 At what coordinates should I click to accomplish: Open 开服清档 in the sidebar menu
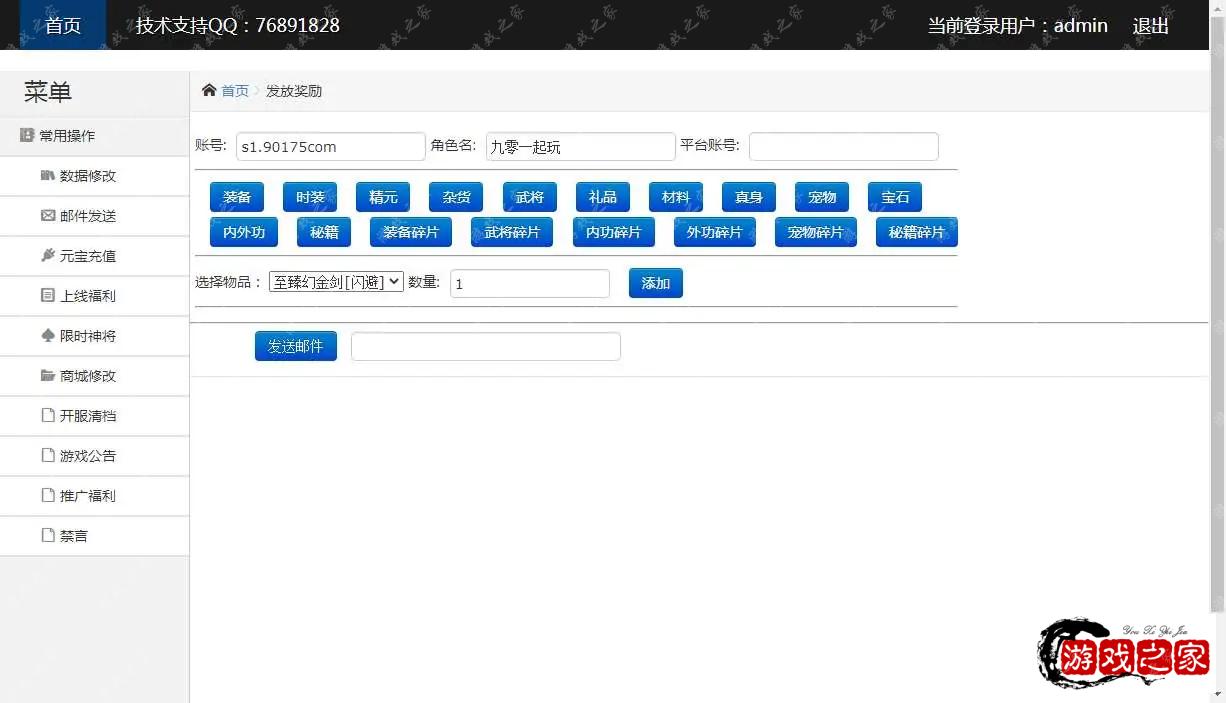88,416
